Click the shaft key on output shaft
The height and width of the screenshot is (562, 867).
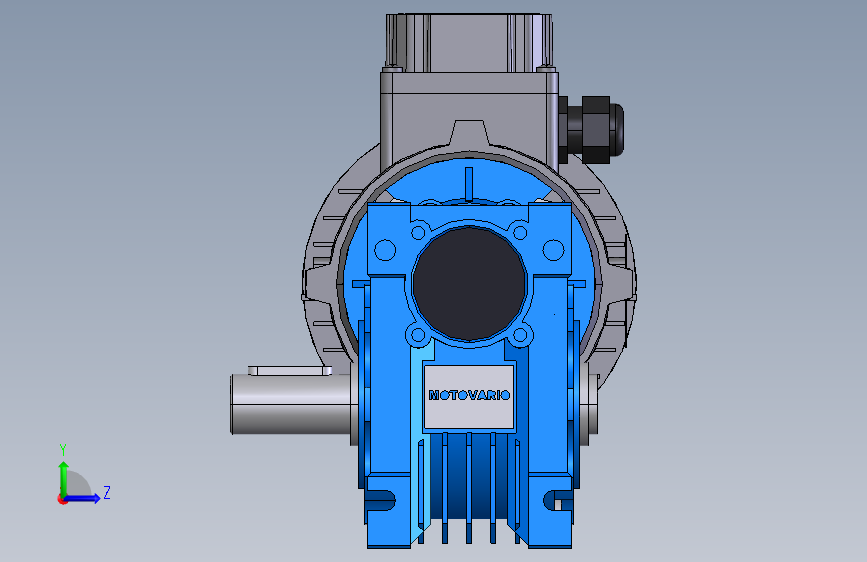[290, 370]
